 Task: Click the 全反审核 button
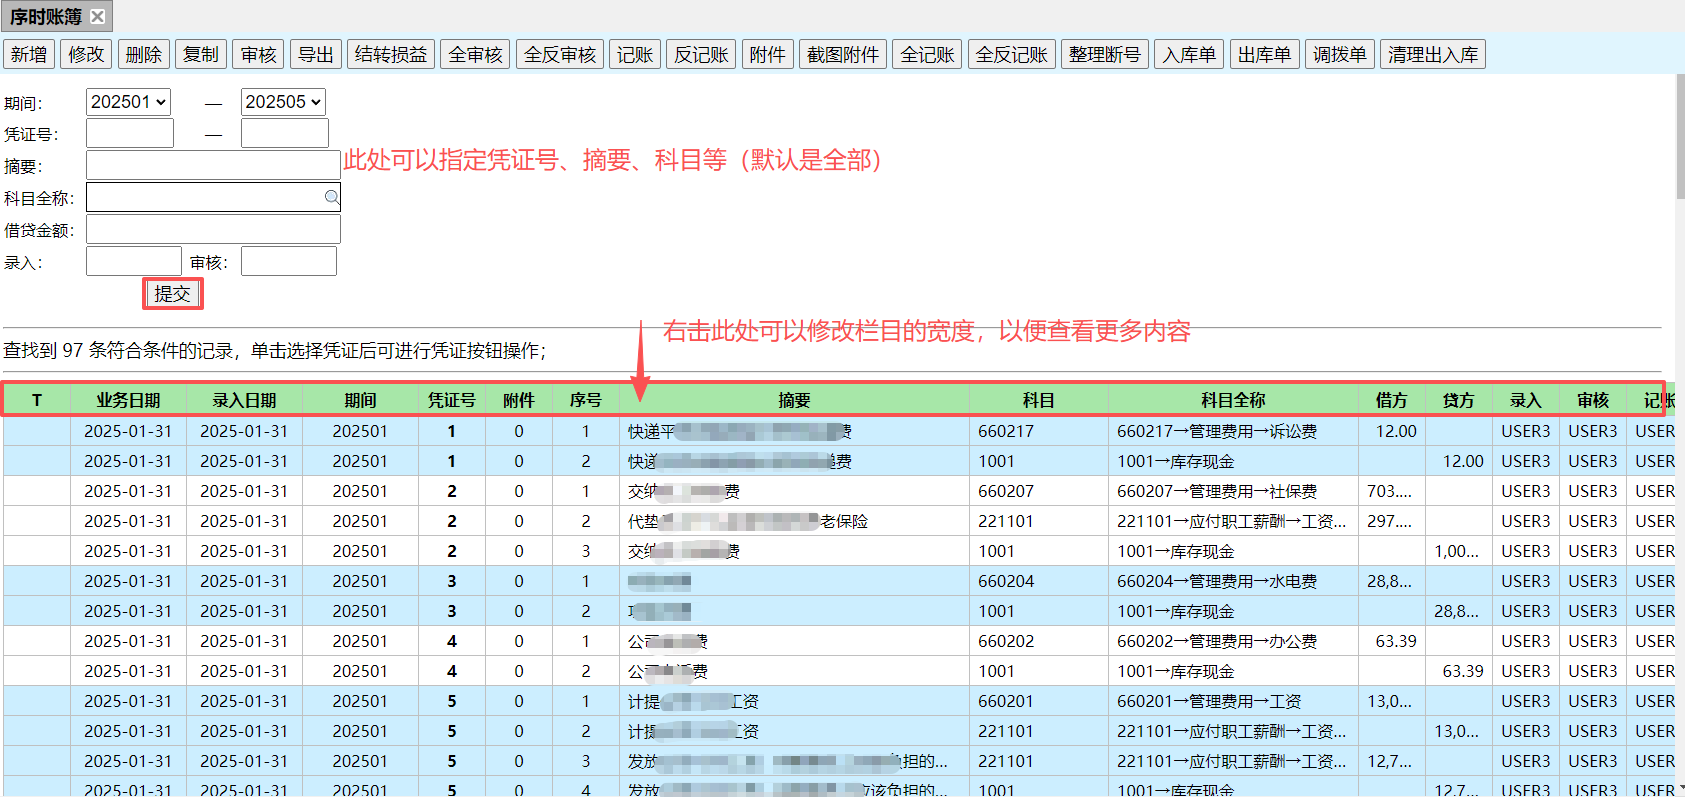(x=560, y=54)
